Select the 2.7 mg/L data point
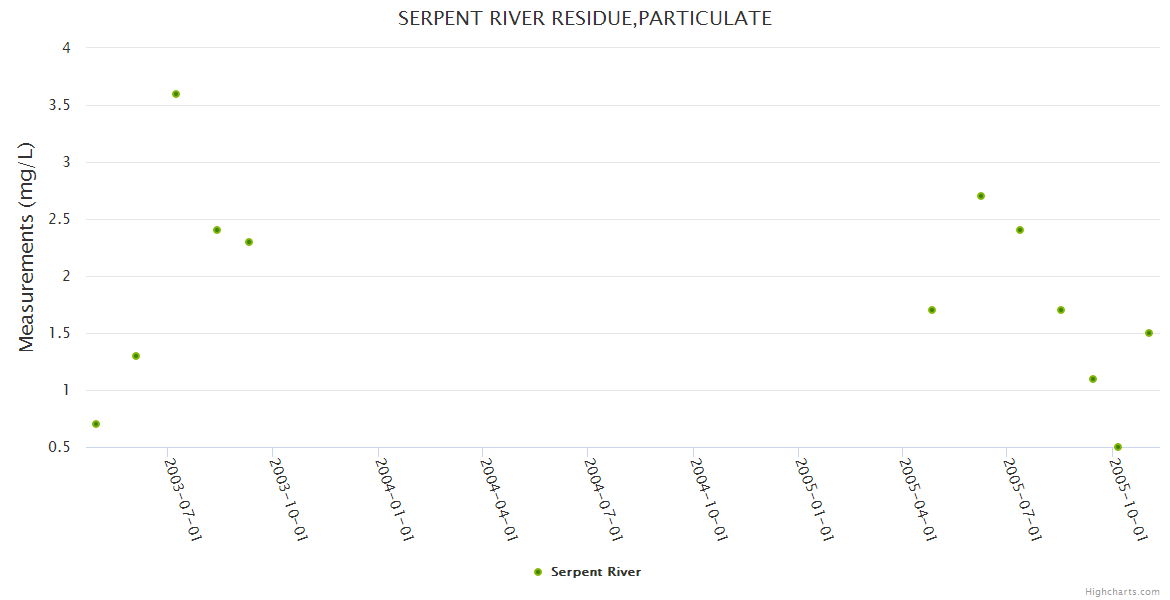The width and height of the screenshot is (1170, 600). pos(981,196)
